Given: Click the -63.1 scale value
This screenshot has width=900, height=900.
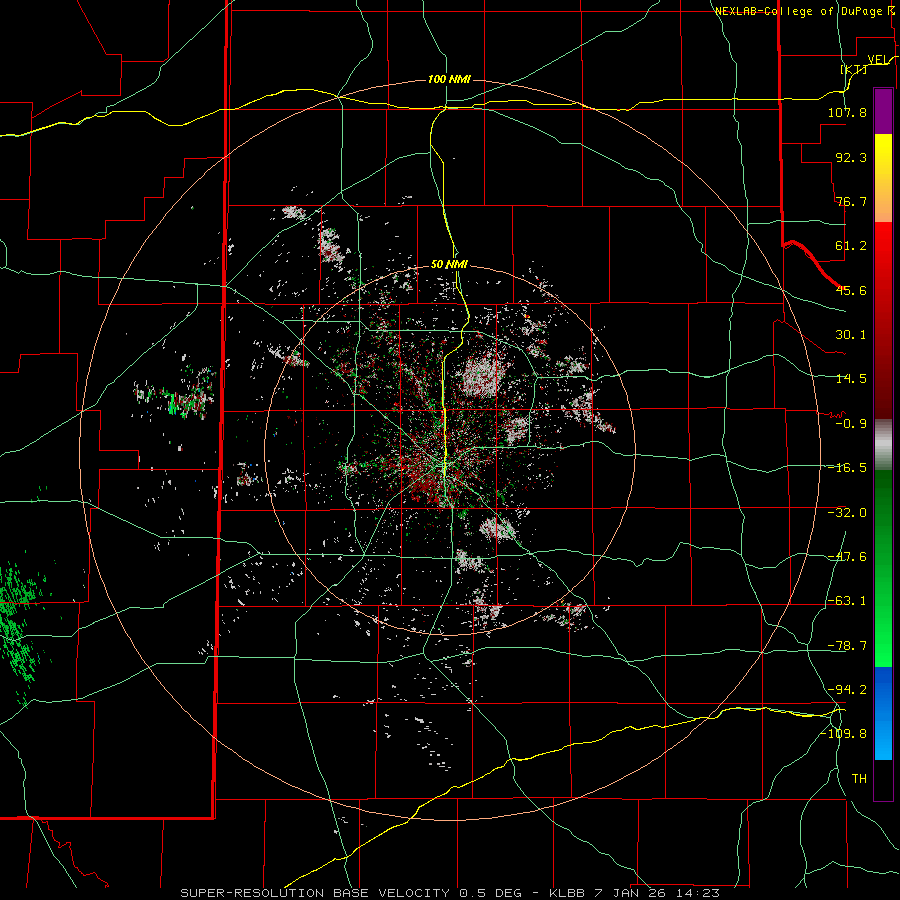Looking at the screenshot, I should click(847, 601).
